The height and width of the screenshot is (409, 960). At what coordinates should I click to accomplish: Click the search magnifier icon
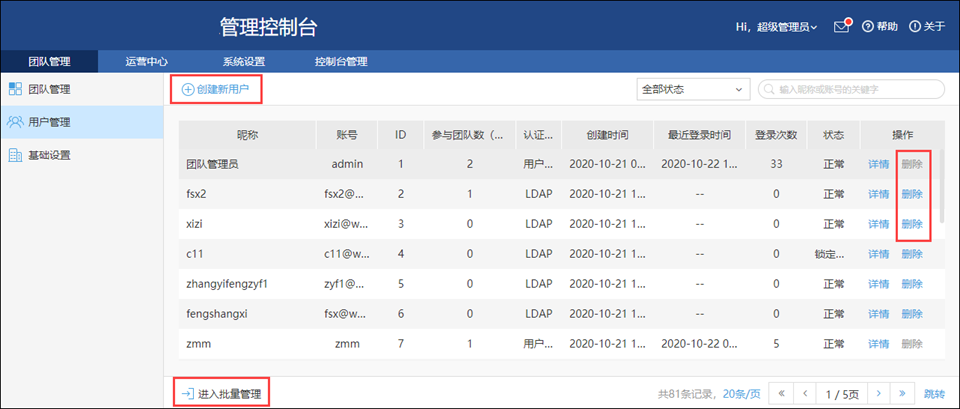click(769, 90)
